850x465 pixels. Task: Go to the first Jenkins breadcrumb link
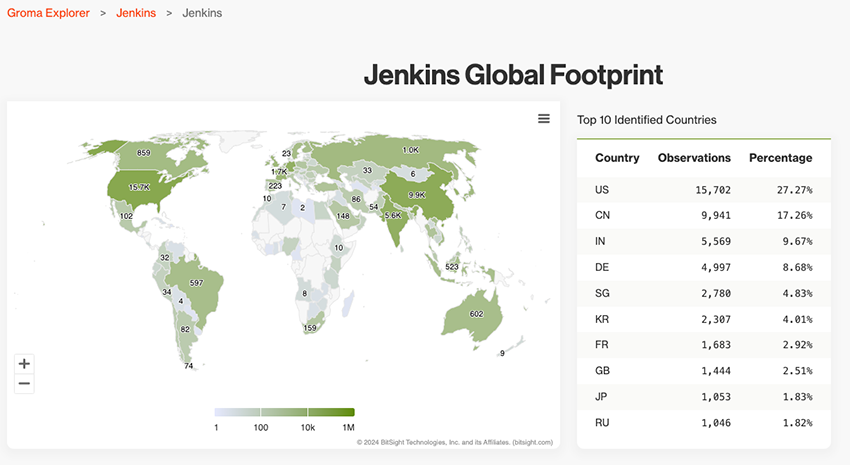click(136, 13)
